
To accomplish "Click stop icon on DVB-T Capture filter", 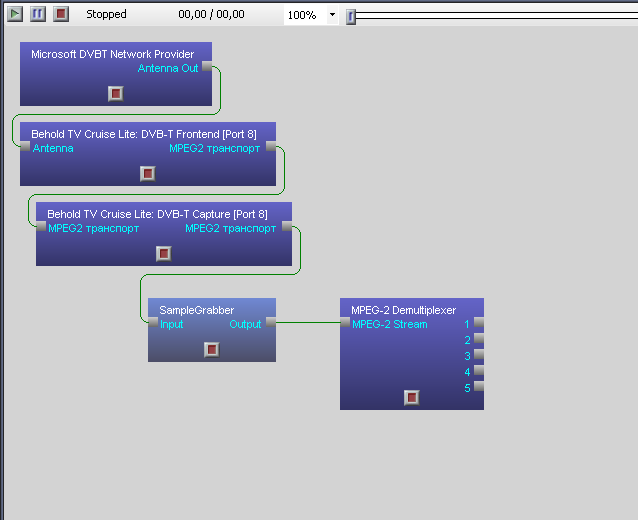I will [x=164, y=253].
